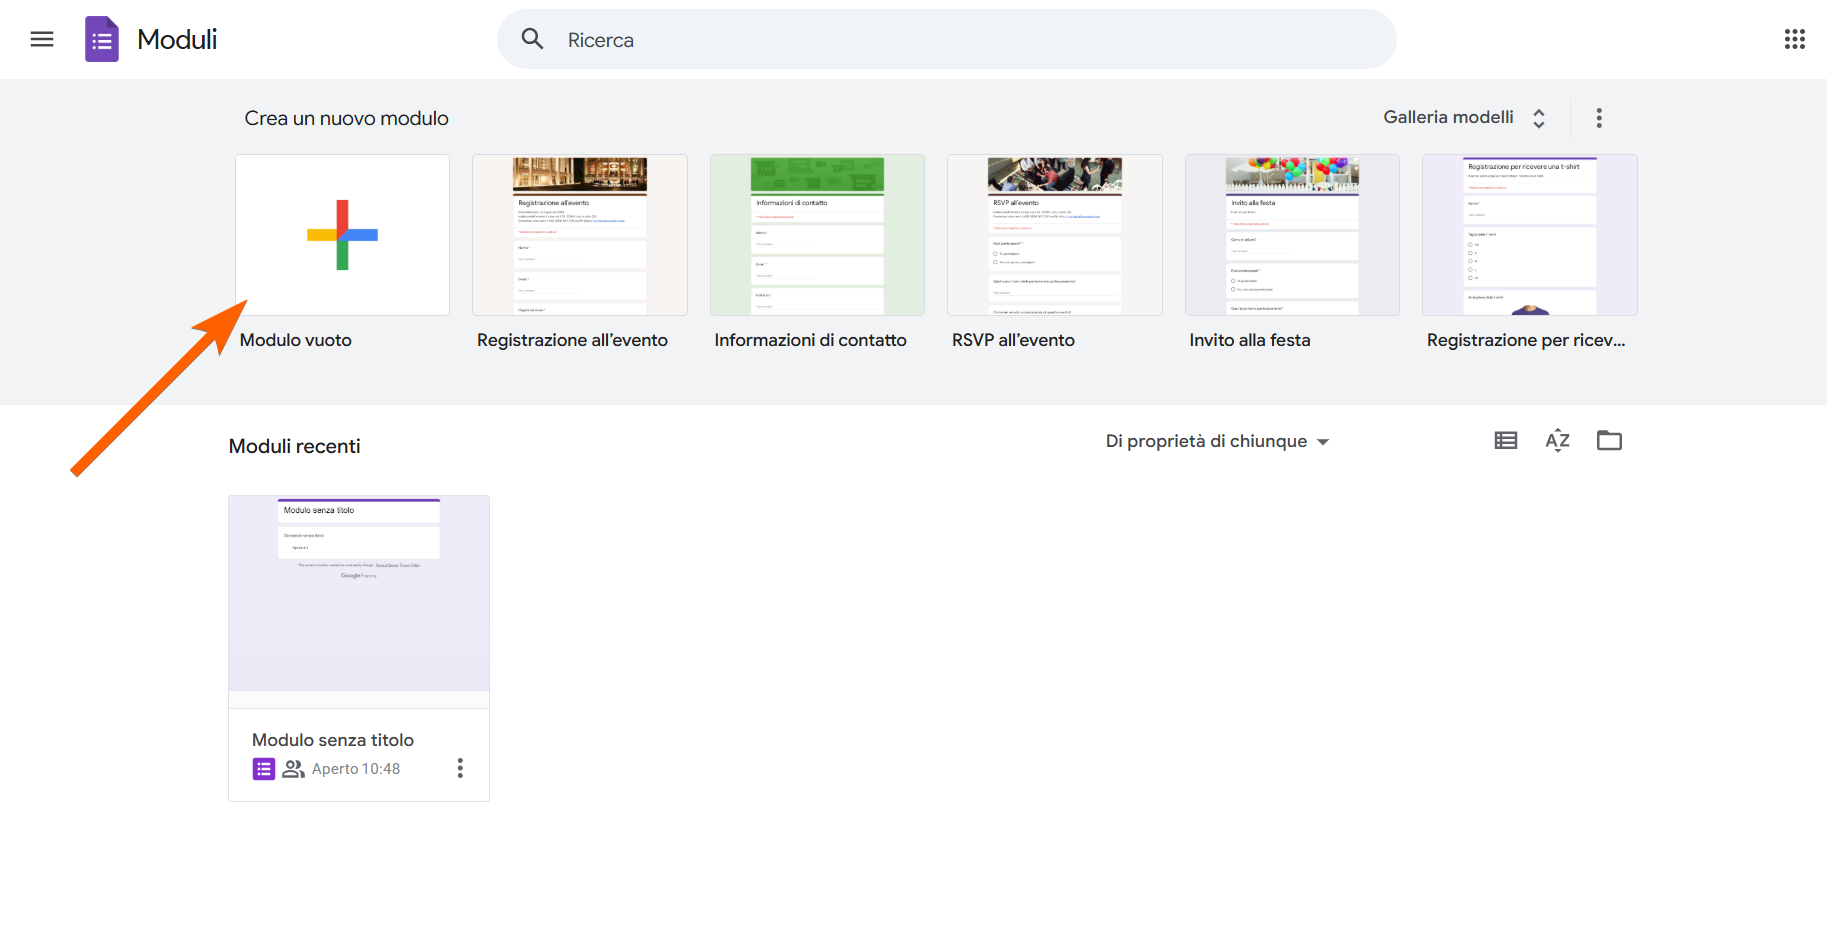The width and height of the screenshot is (1827, 948).
Task: Click the Moduli purple Forms logo
Action: point(101,39)
